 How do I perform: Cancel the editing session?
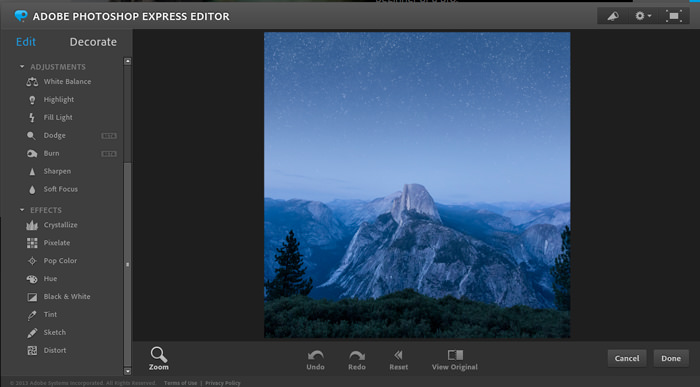pos(627,358)
